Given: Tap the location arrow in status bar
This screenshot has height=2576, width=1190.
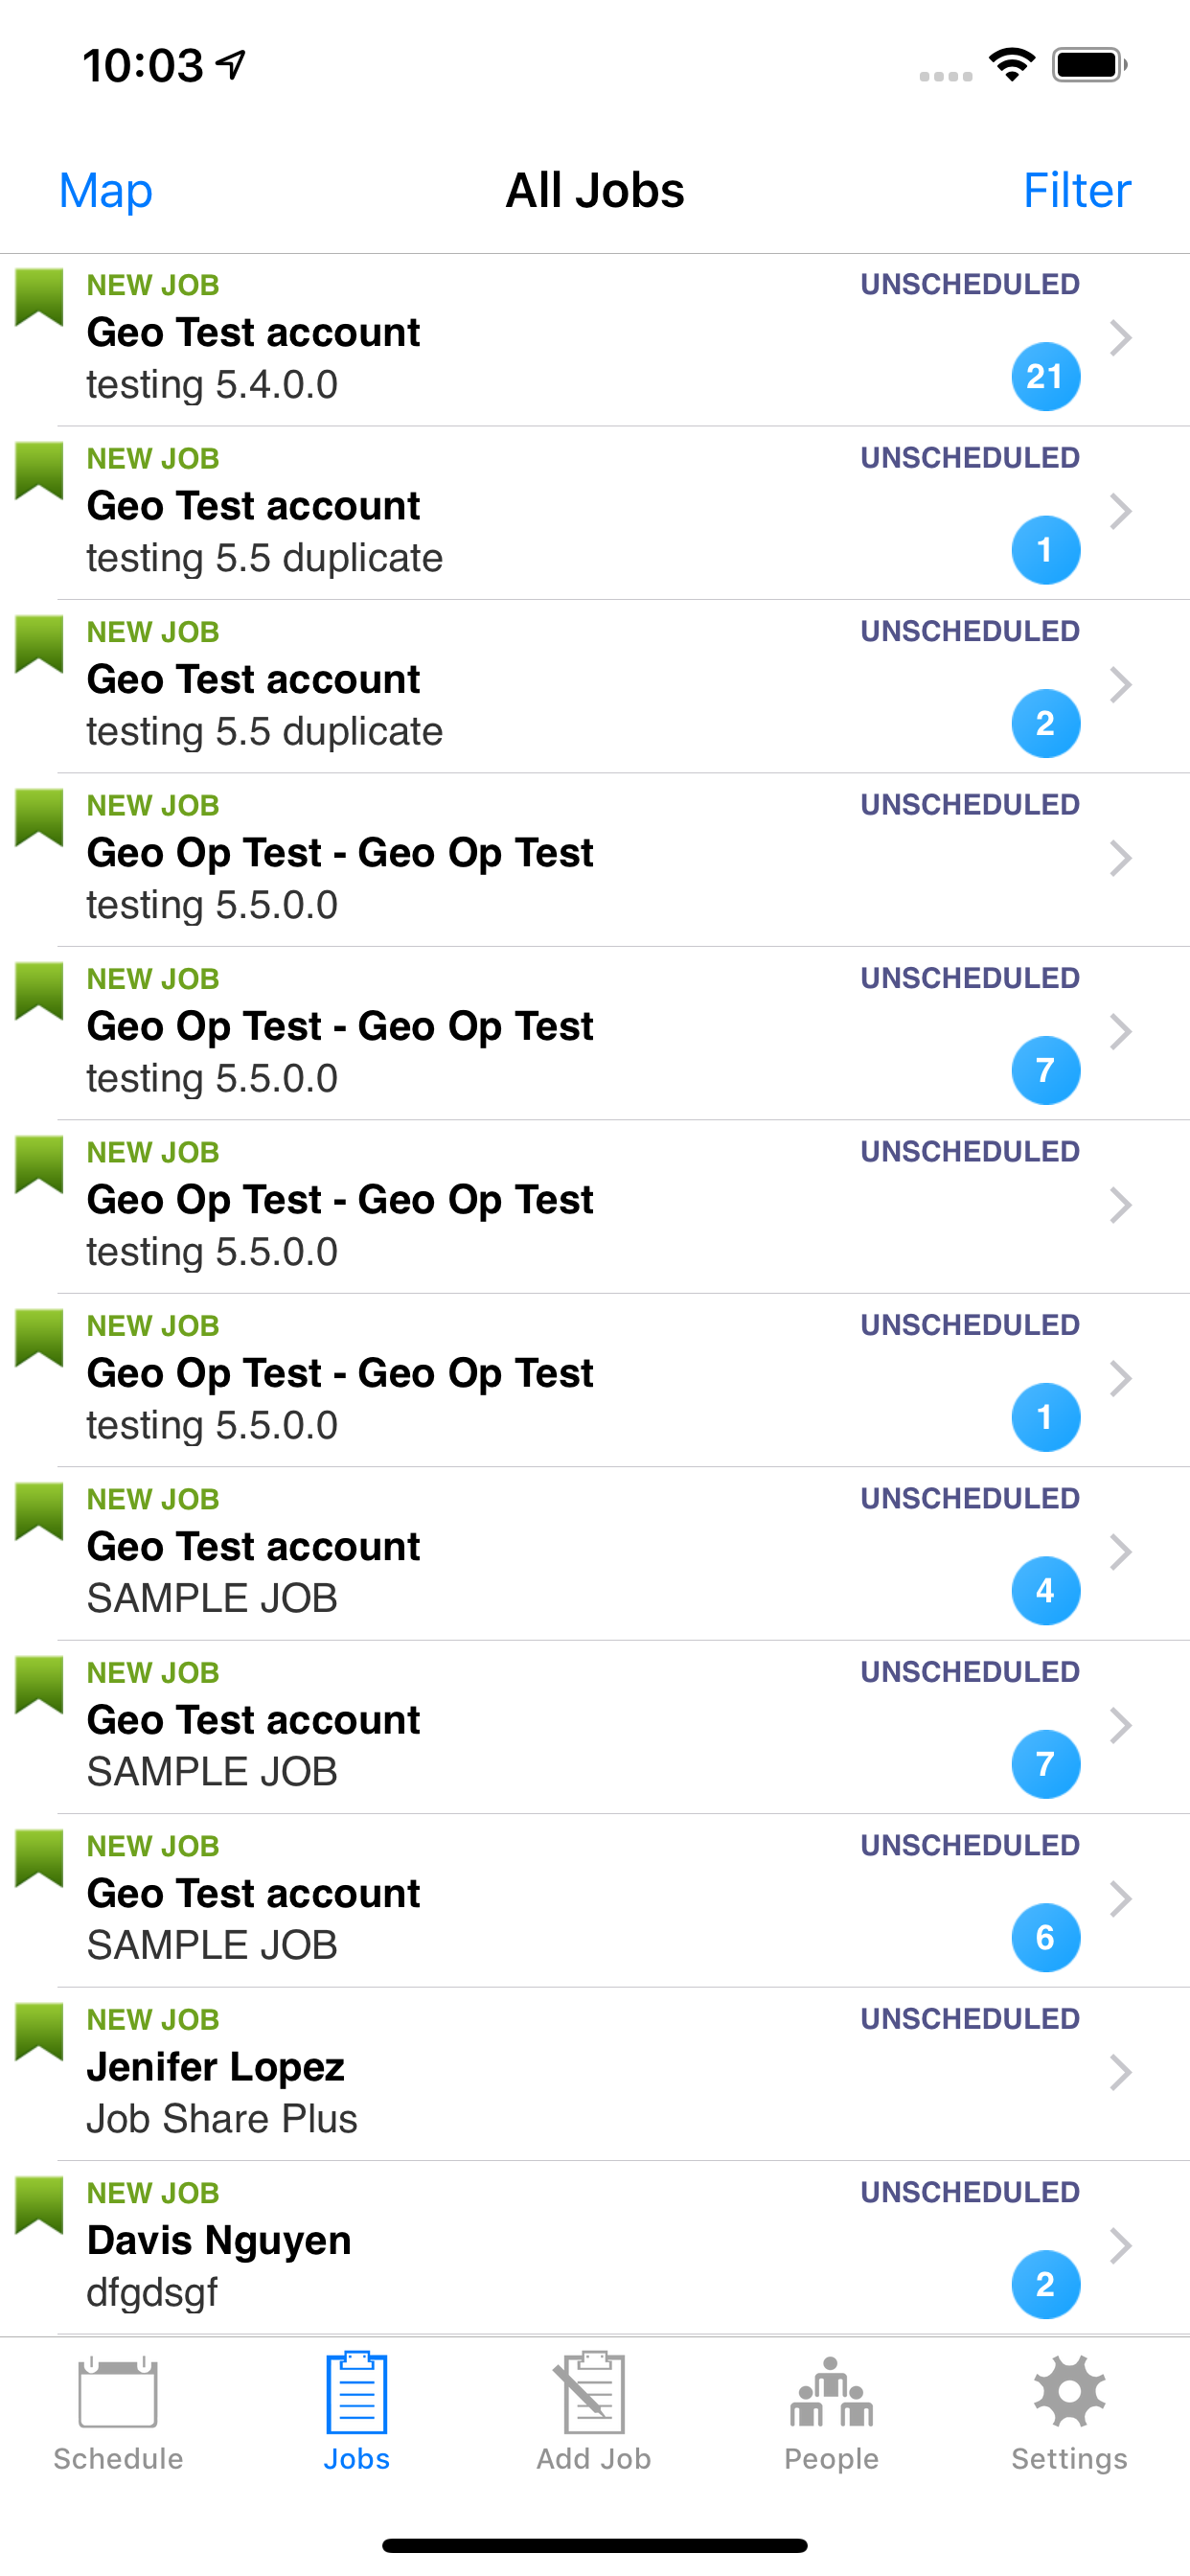Looking at the screenshot, I should pyautogui.click(x=231, y=65).
